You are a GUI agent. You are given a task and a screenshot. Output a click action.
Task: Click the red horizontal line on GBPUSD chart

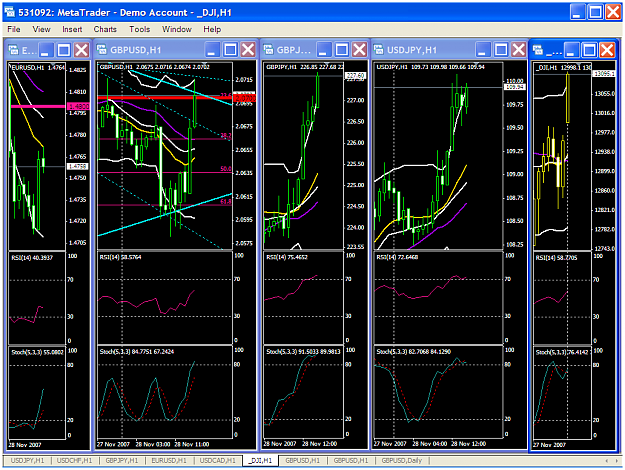point(165,97)
